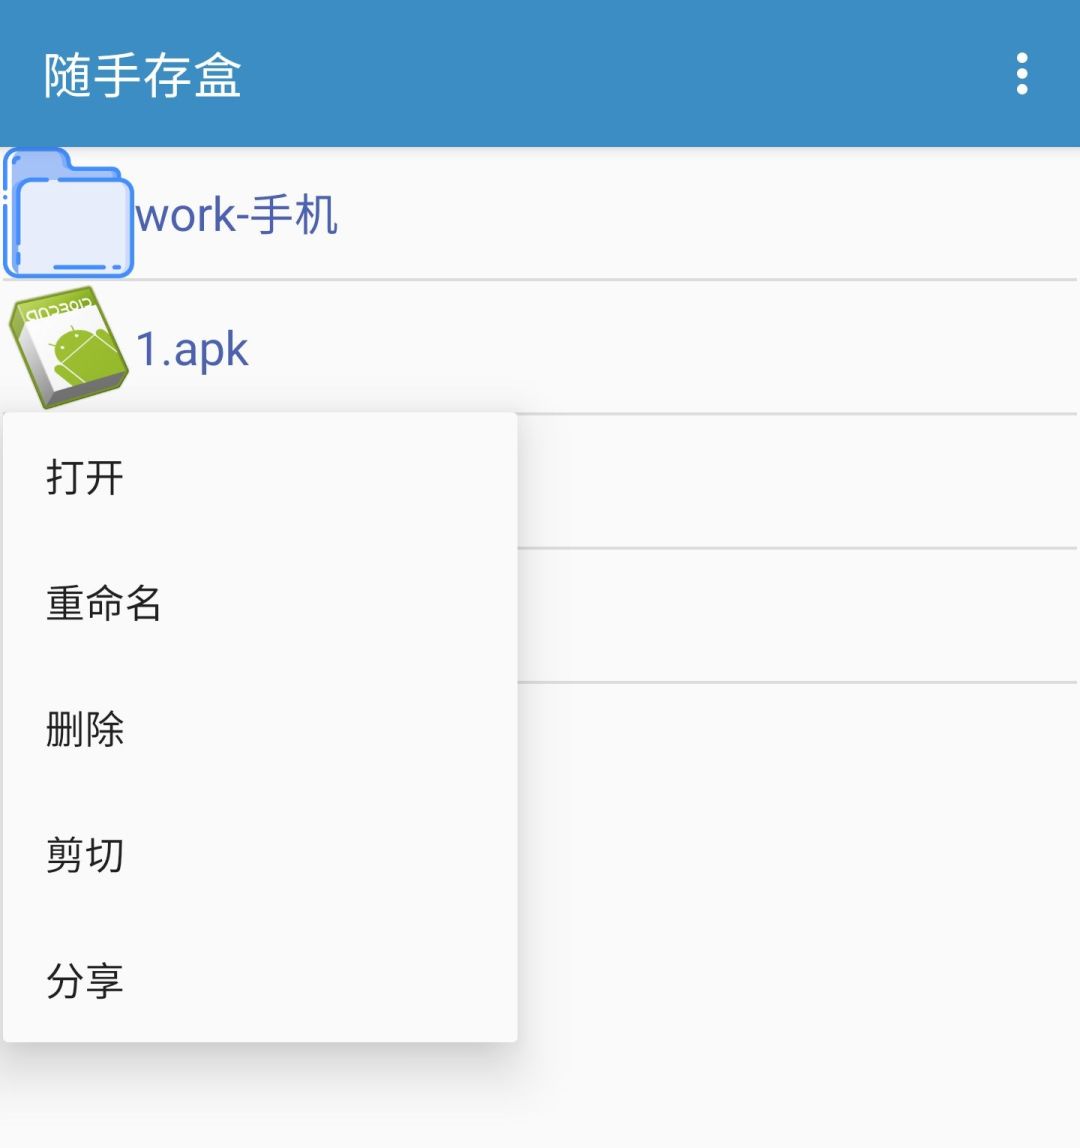This screenshot has height=1148, width=1080.
Task: Choose 重命名 to rename the file
Action: click(x=260, y=603)
